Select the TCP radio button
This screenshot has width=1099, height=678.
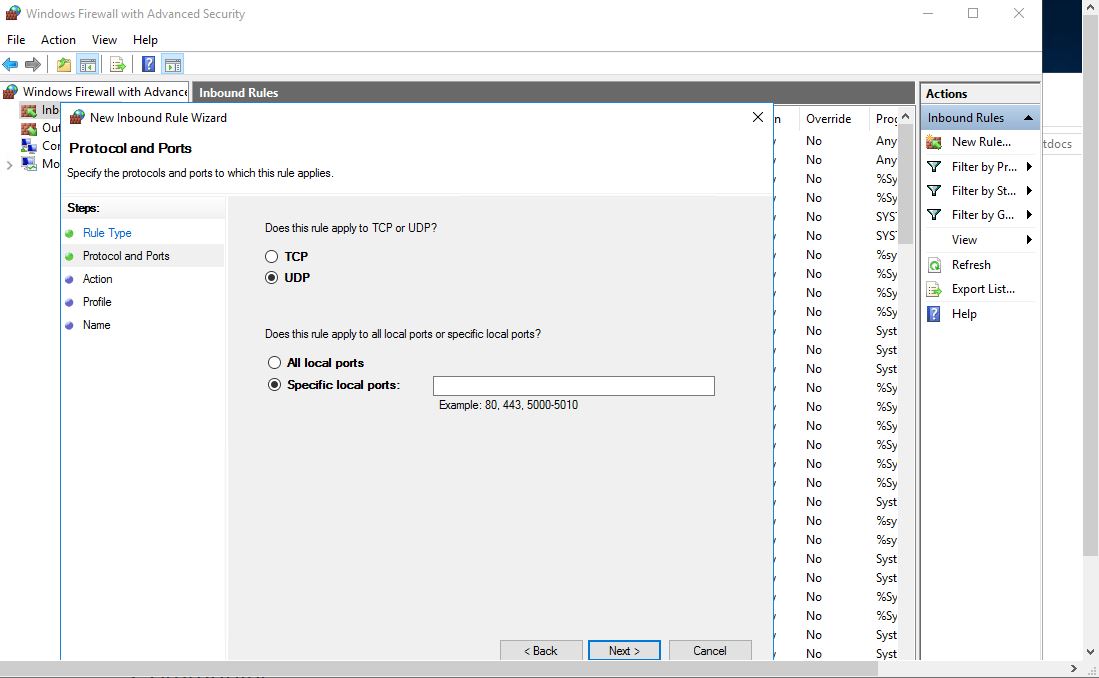[x=272, y=257]
